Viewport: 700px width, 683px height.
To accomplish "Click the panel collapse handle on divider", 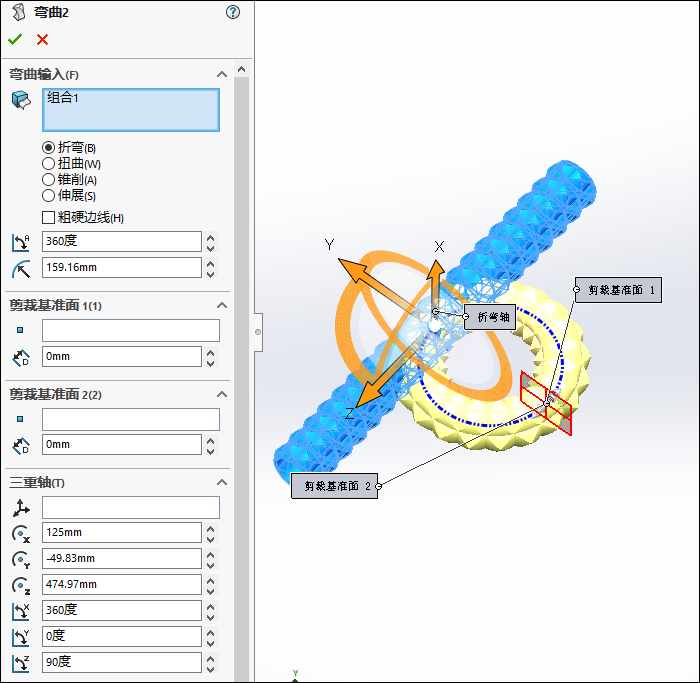I will coord(258,332).
